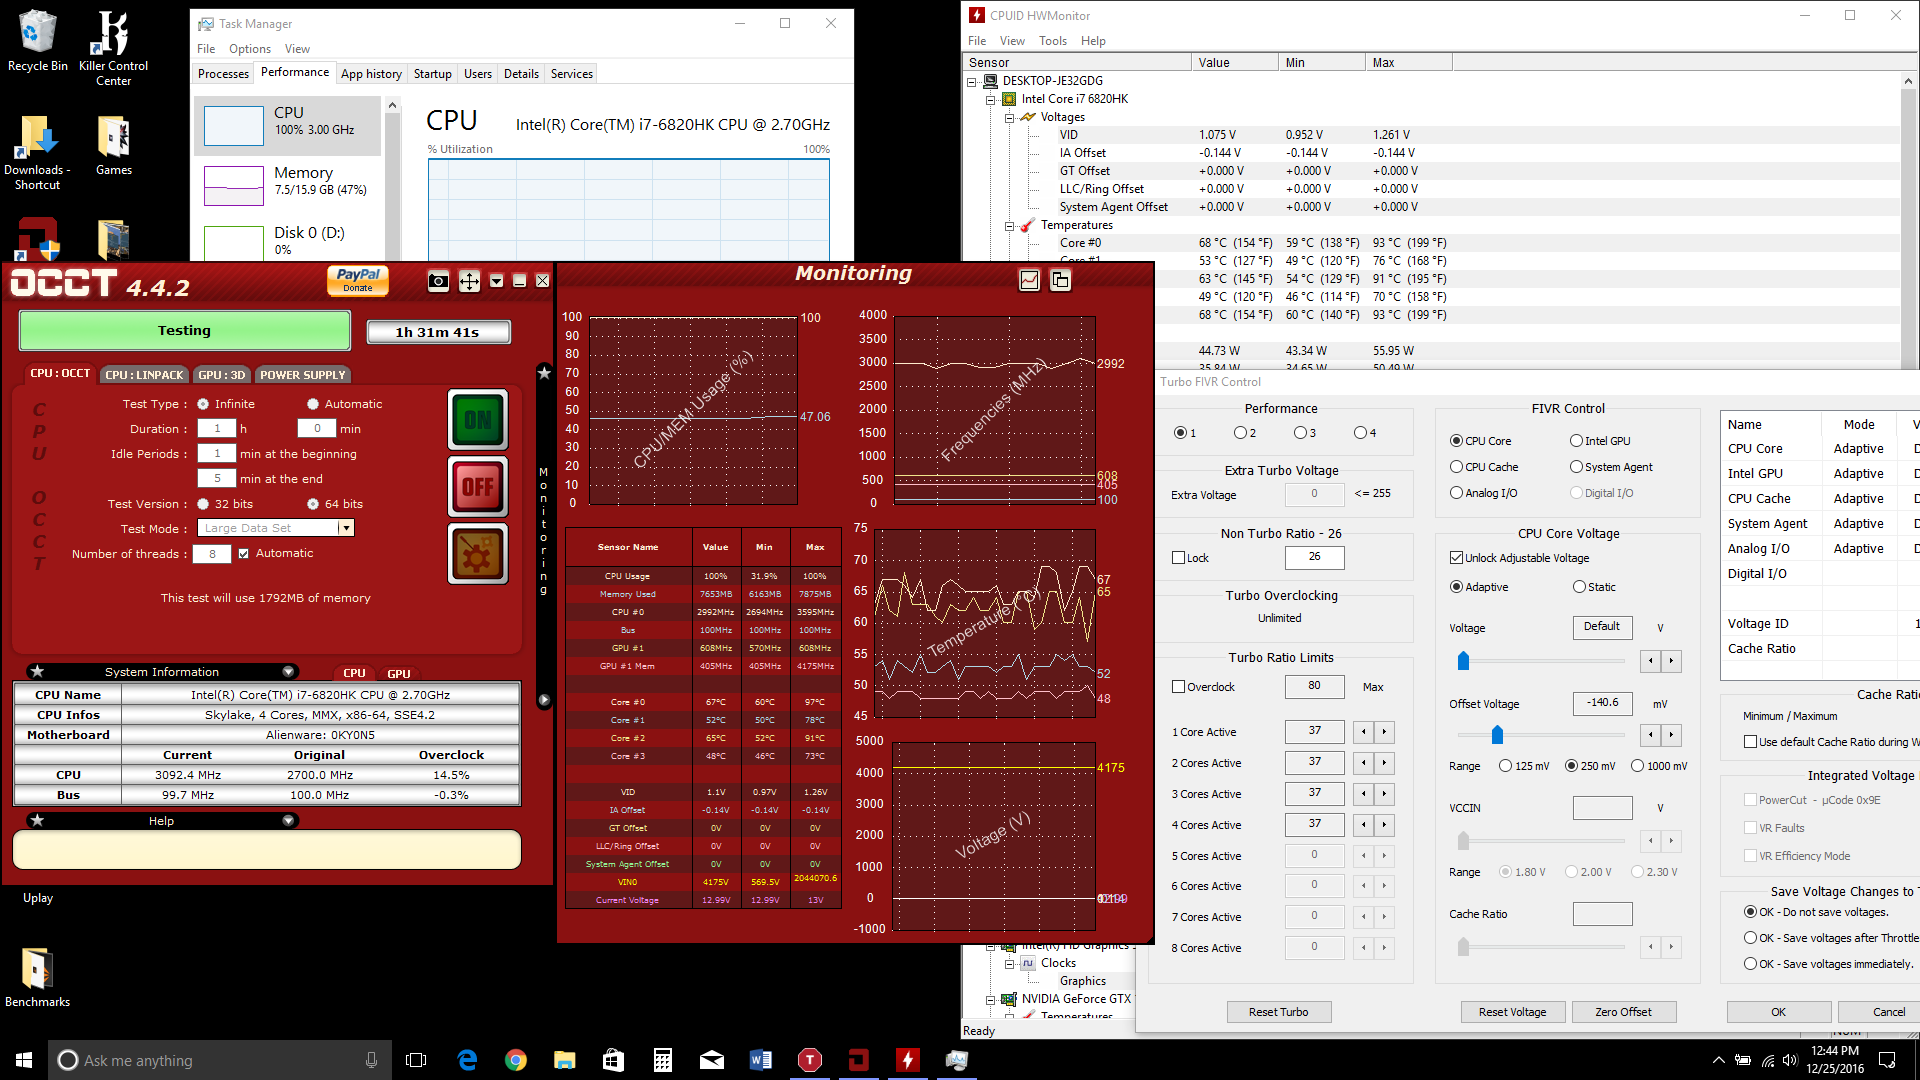Toggle Automatic threads checkbox in OCCT
The height and width of the screenshot is (1080, 1920).
click(x=243, y=553)
